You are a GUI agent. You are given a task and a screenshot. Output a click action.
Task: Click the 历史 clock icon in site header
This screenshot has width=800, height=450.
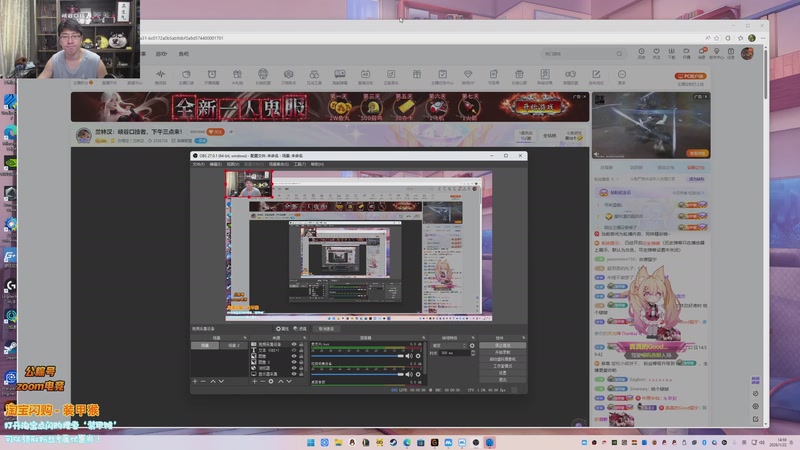641,52
